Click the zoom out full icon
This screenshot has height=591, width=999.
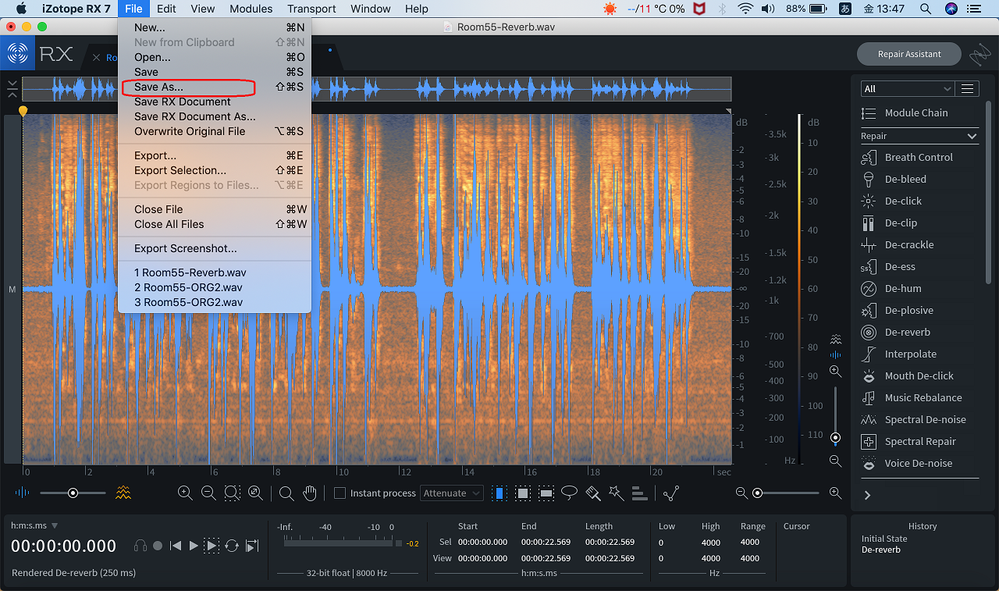pos(255,493)
